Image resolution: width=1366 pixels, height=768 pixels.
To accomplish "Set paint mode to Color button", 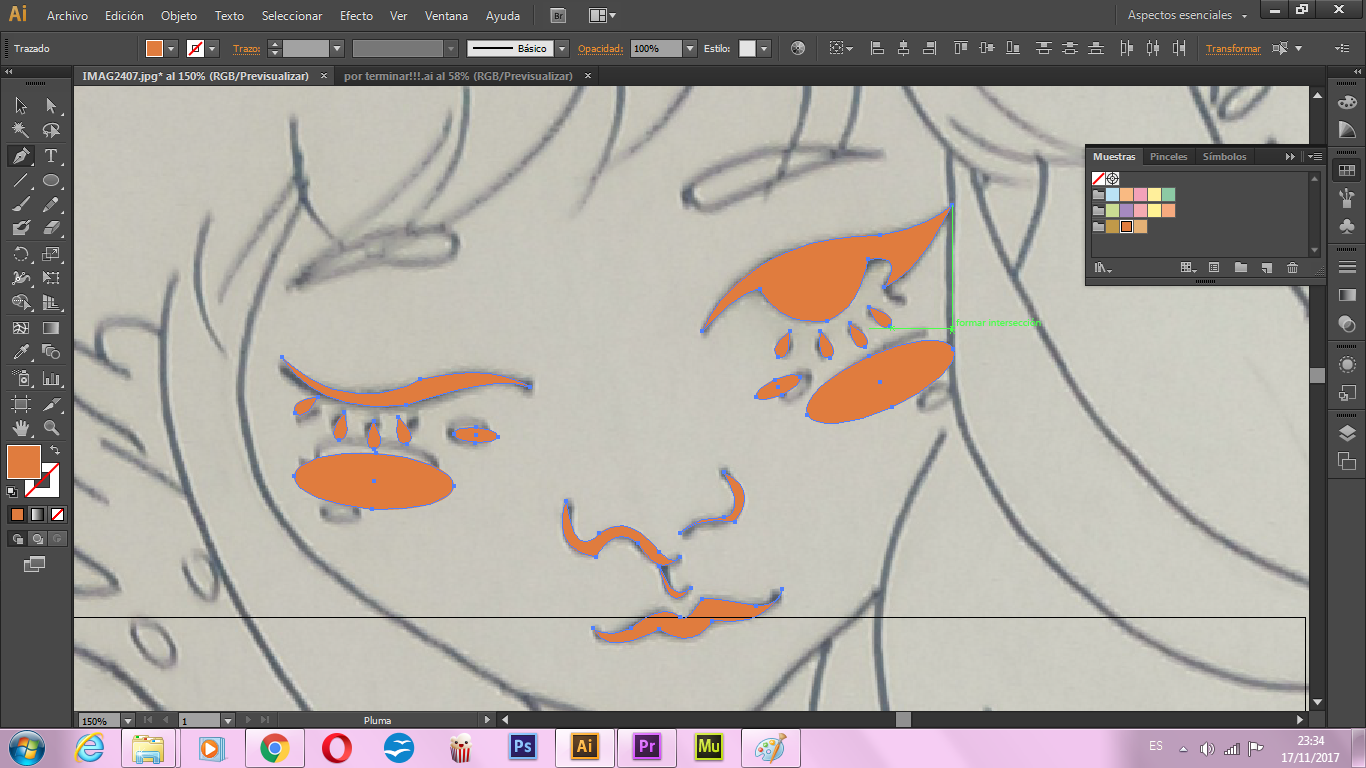I will click(17, 515).
